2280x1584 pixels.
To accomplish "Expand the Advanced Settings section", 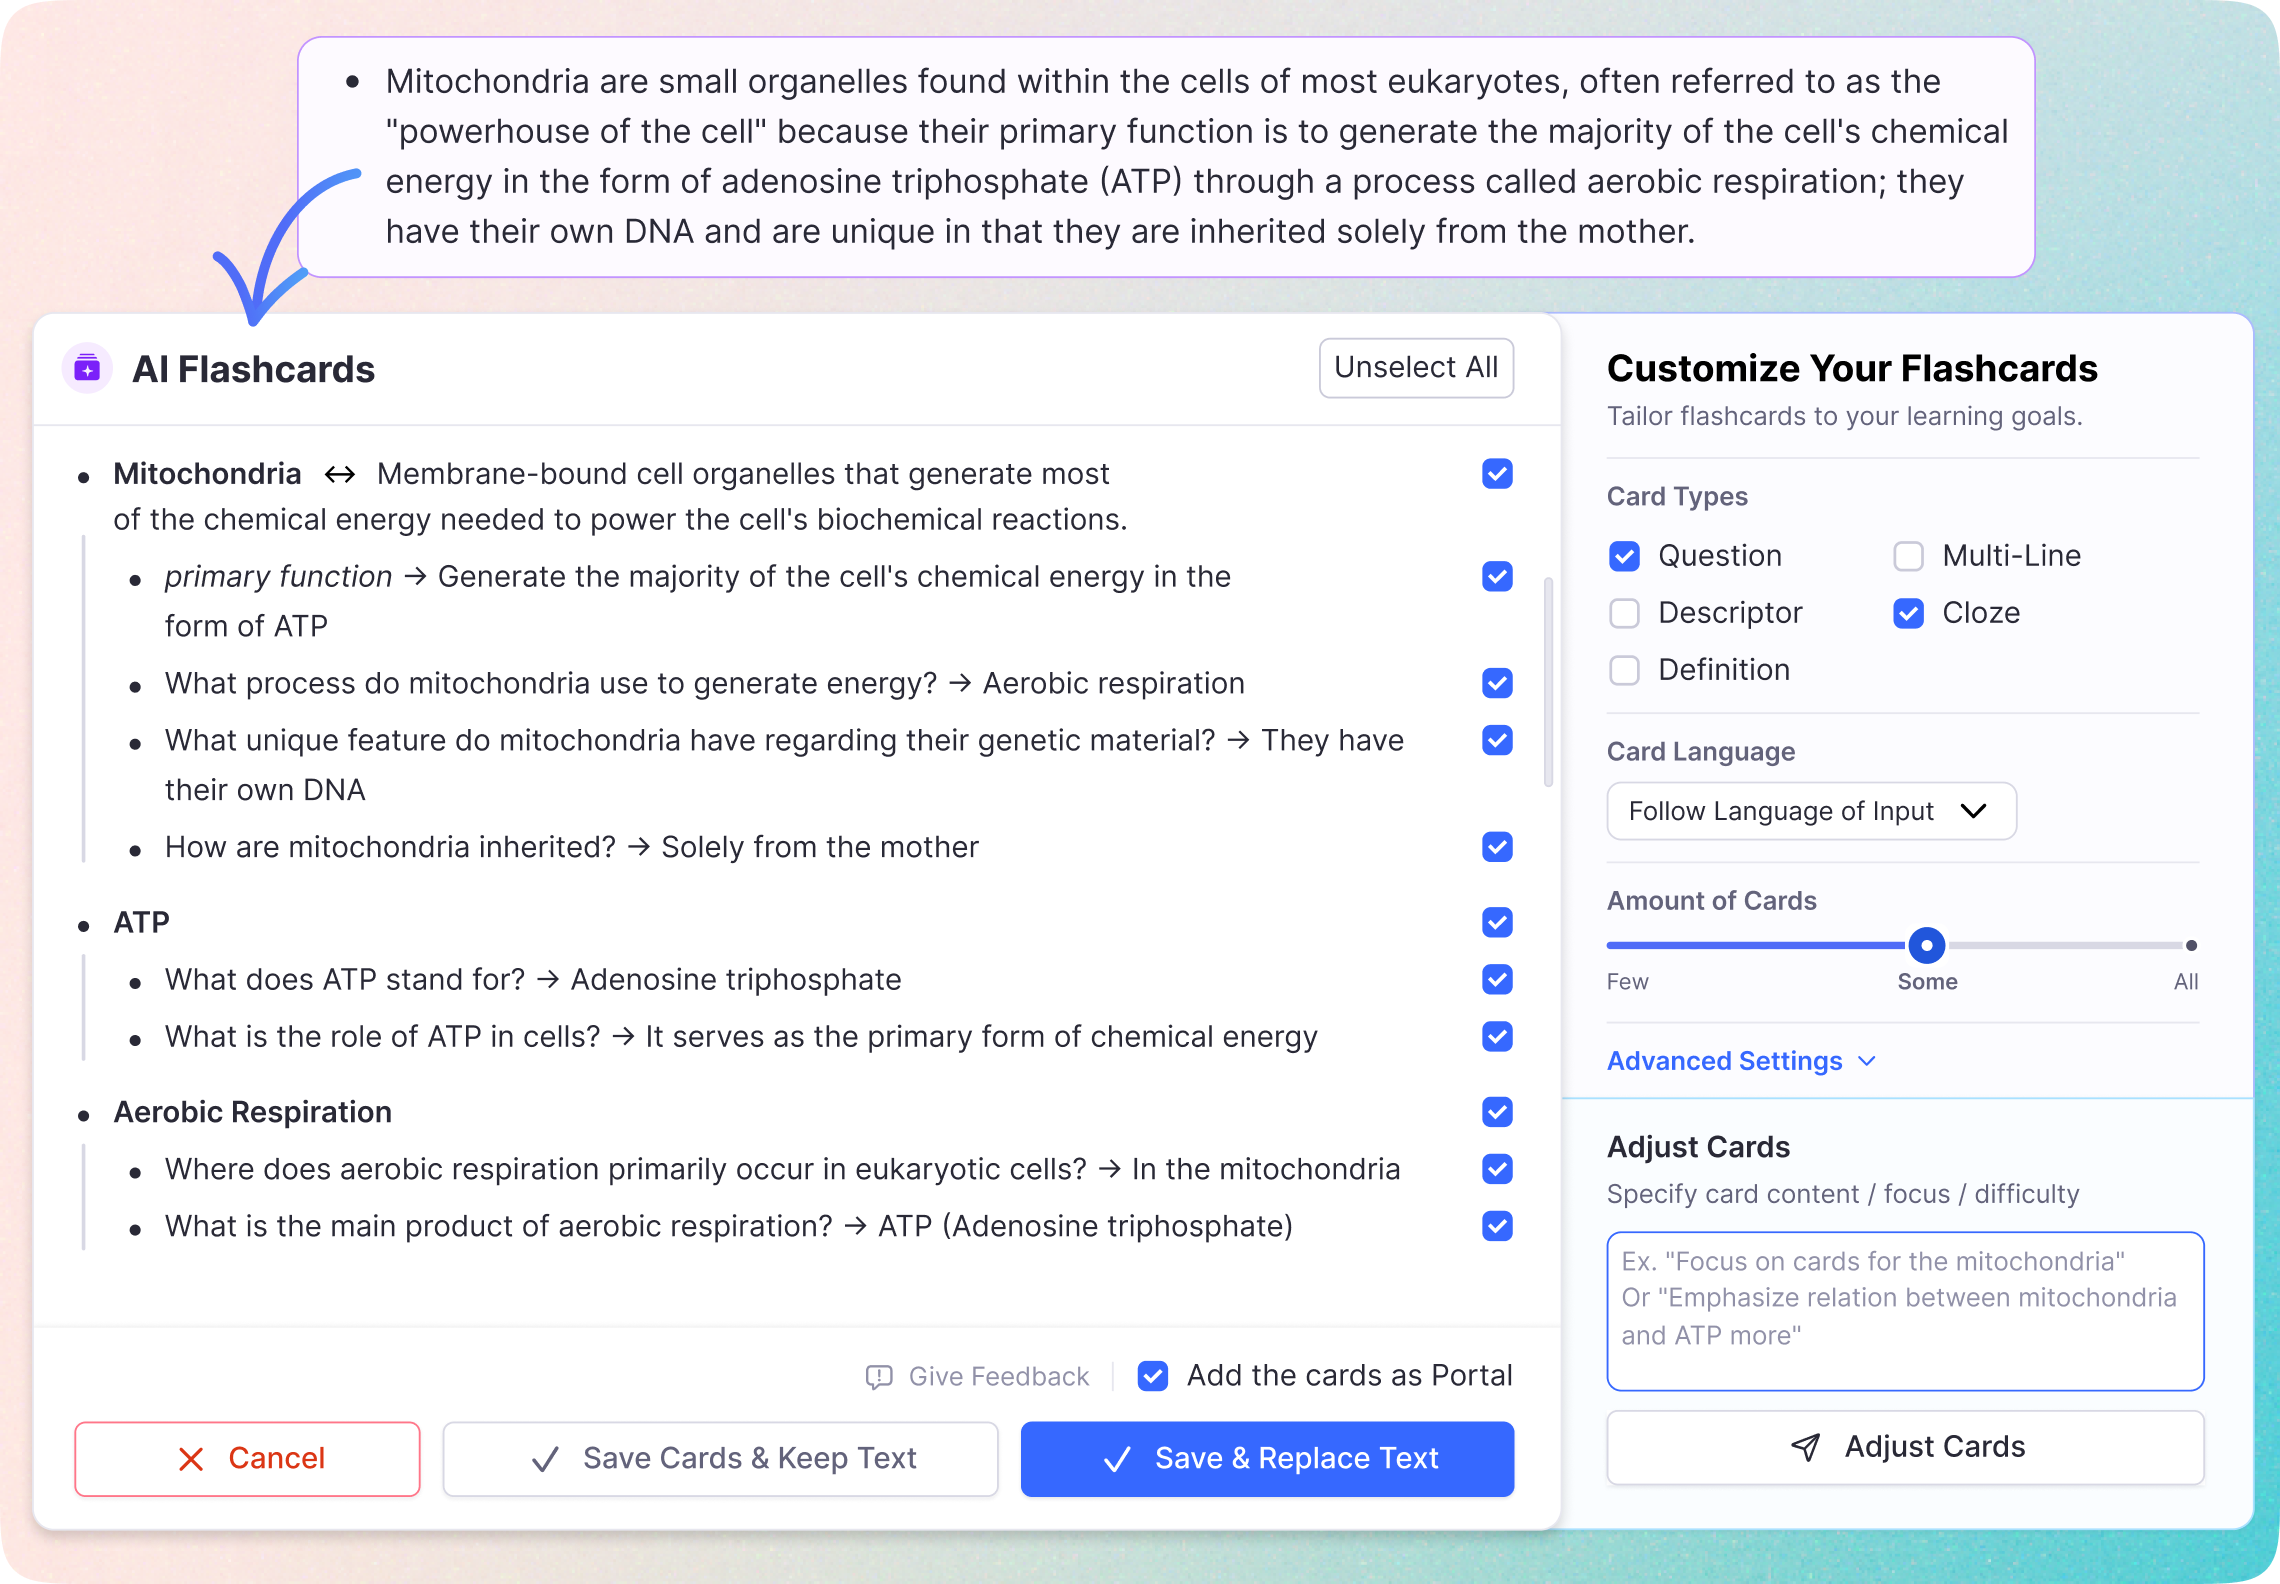I will click(x=1742, y=1061).
